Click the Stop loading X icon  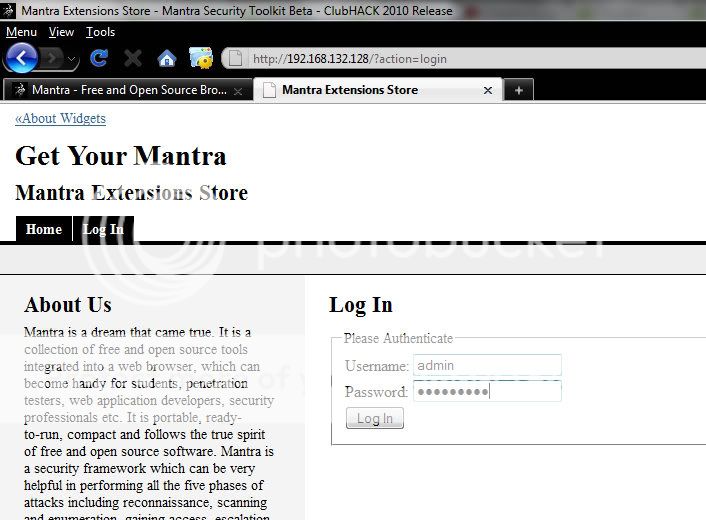click(x=132, y=59)
